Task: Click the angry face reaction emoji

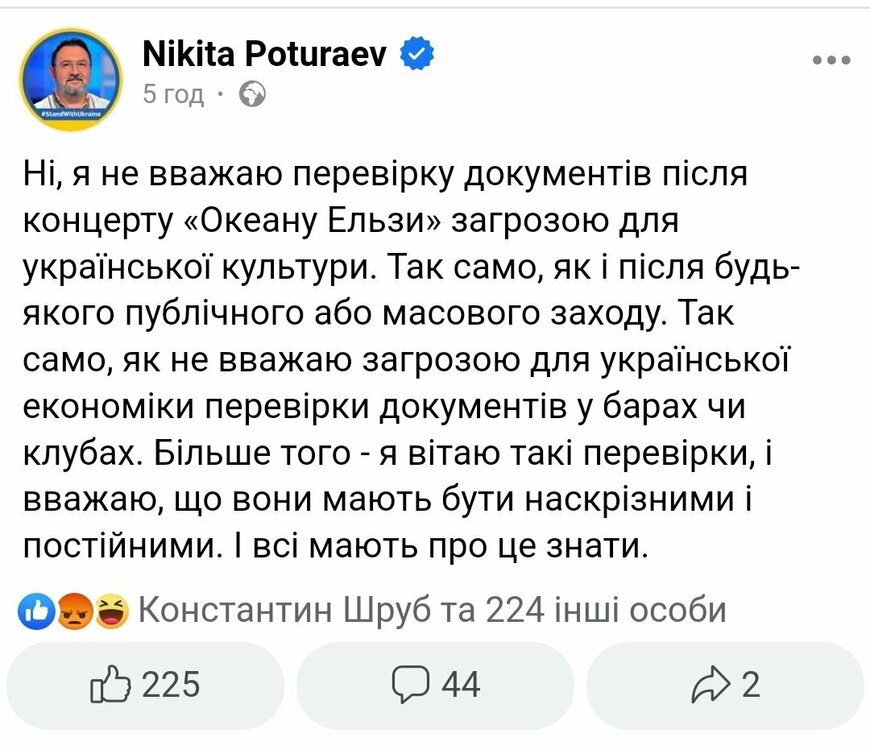Action: pos(75,610)
